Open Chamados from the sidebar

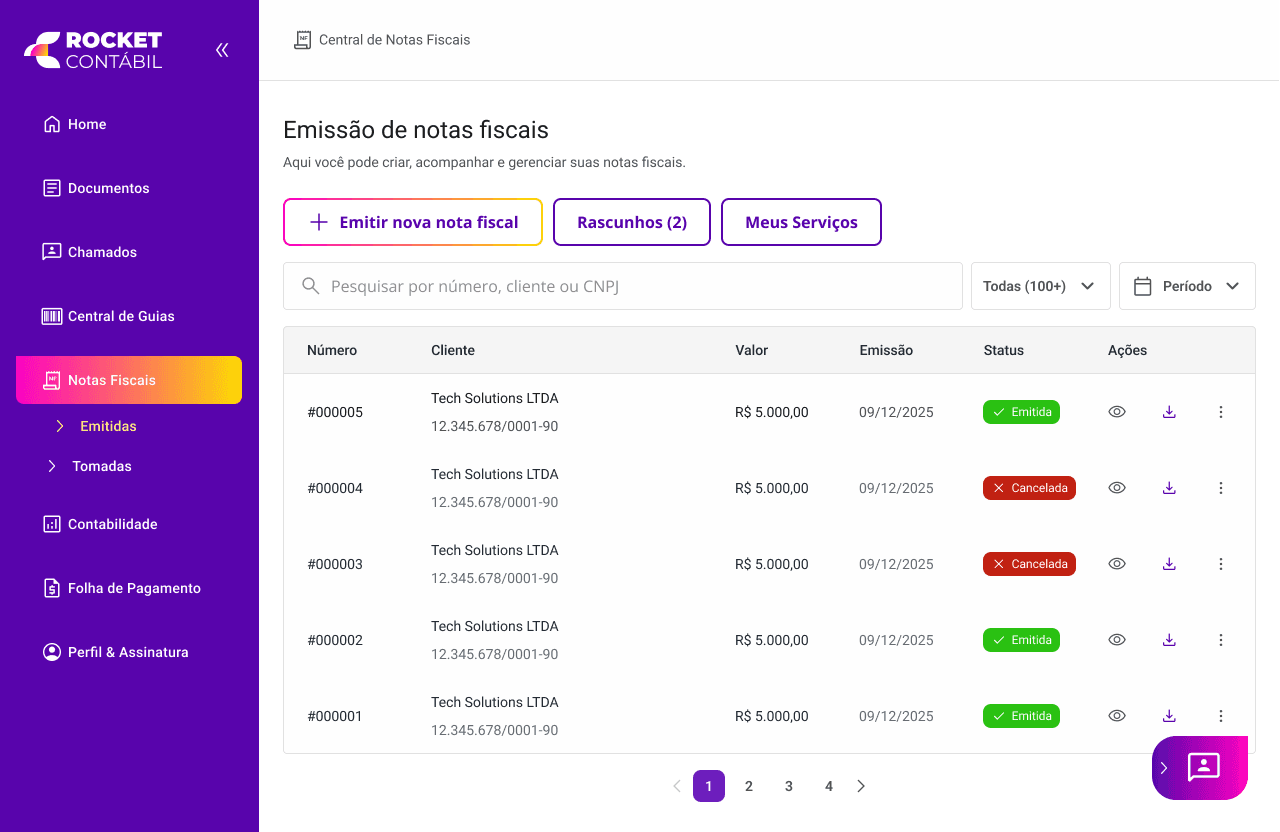coord(90,252)
